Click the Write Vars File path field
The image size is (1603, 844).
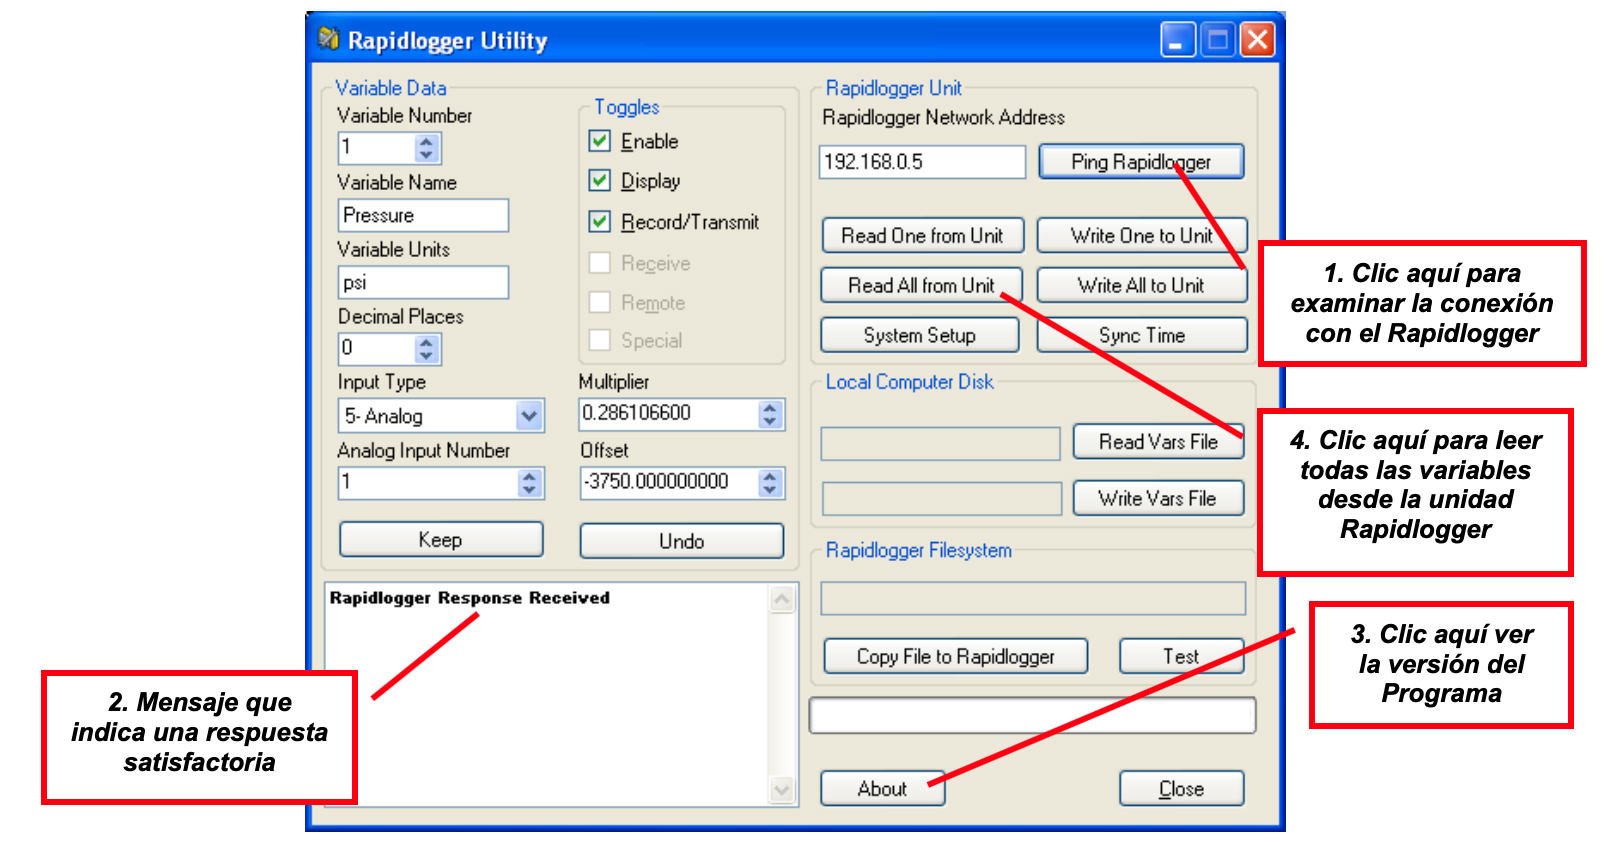point(941,498)
